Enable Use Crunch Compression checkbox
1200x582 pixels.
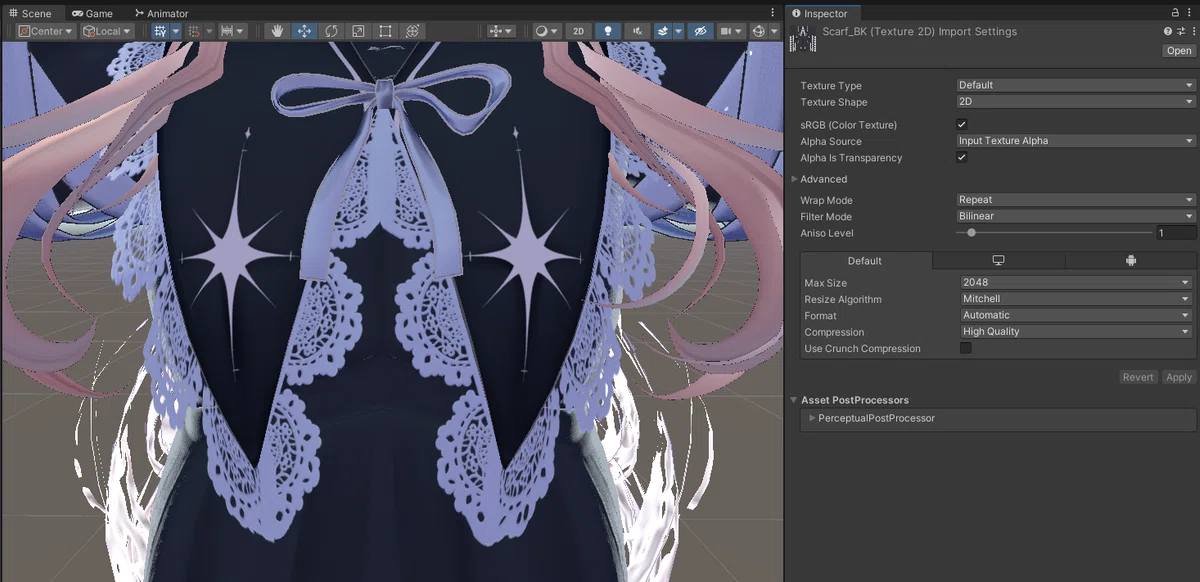pos(966,348)
